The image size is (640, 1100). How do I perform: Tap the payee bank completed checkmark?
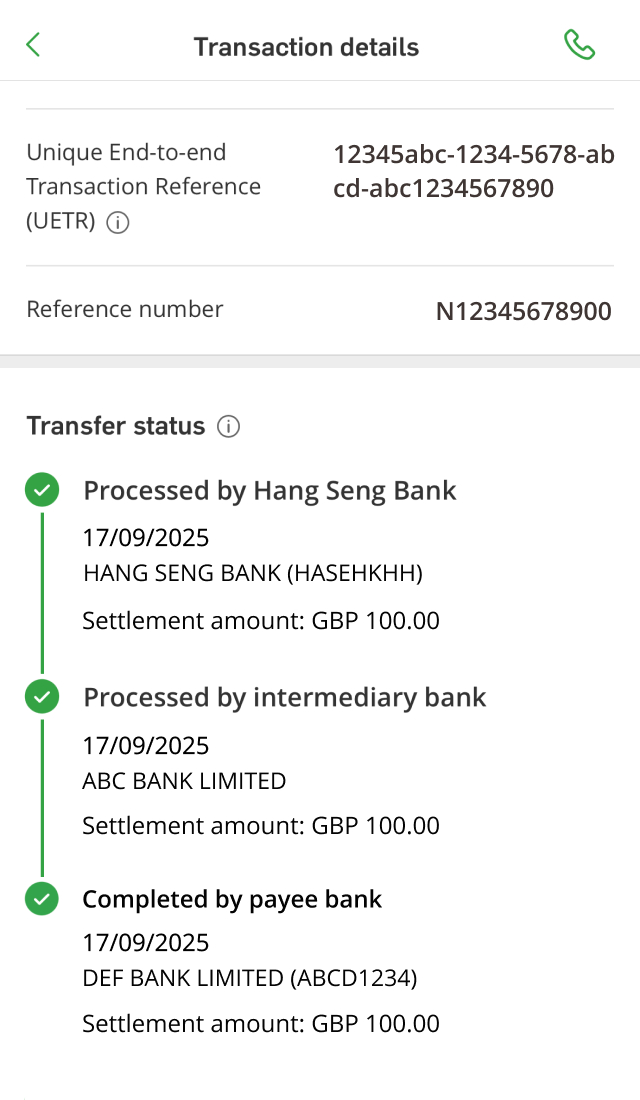[x=42, y=900]
